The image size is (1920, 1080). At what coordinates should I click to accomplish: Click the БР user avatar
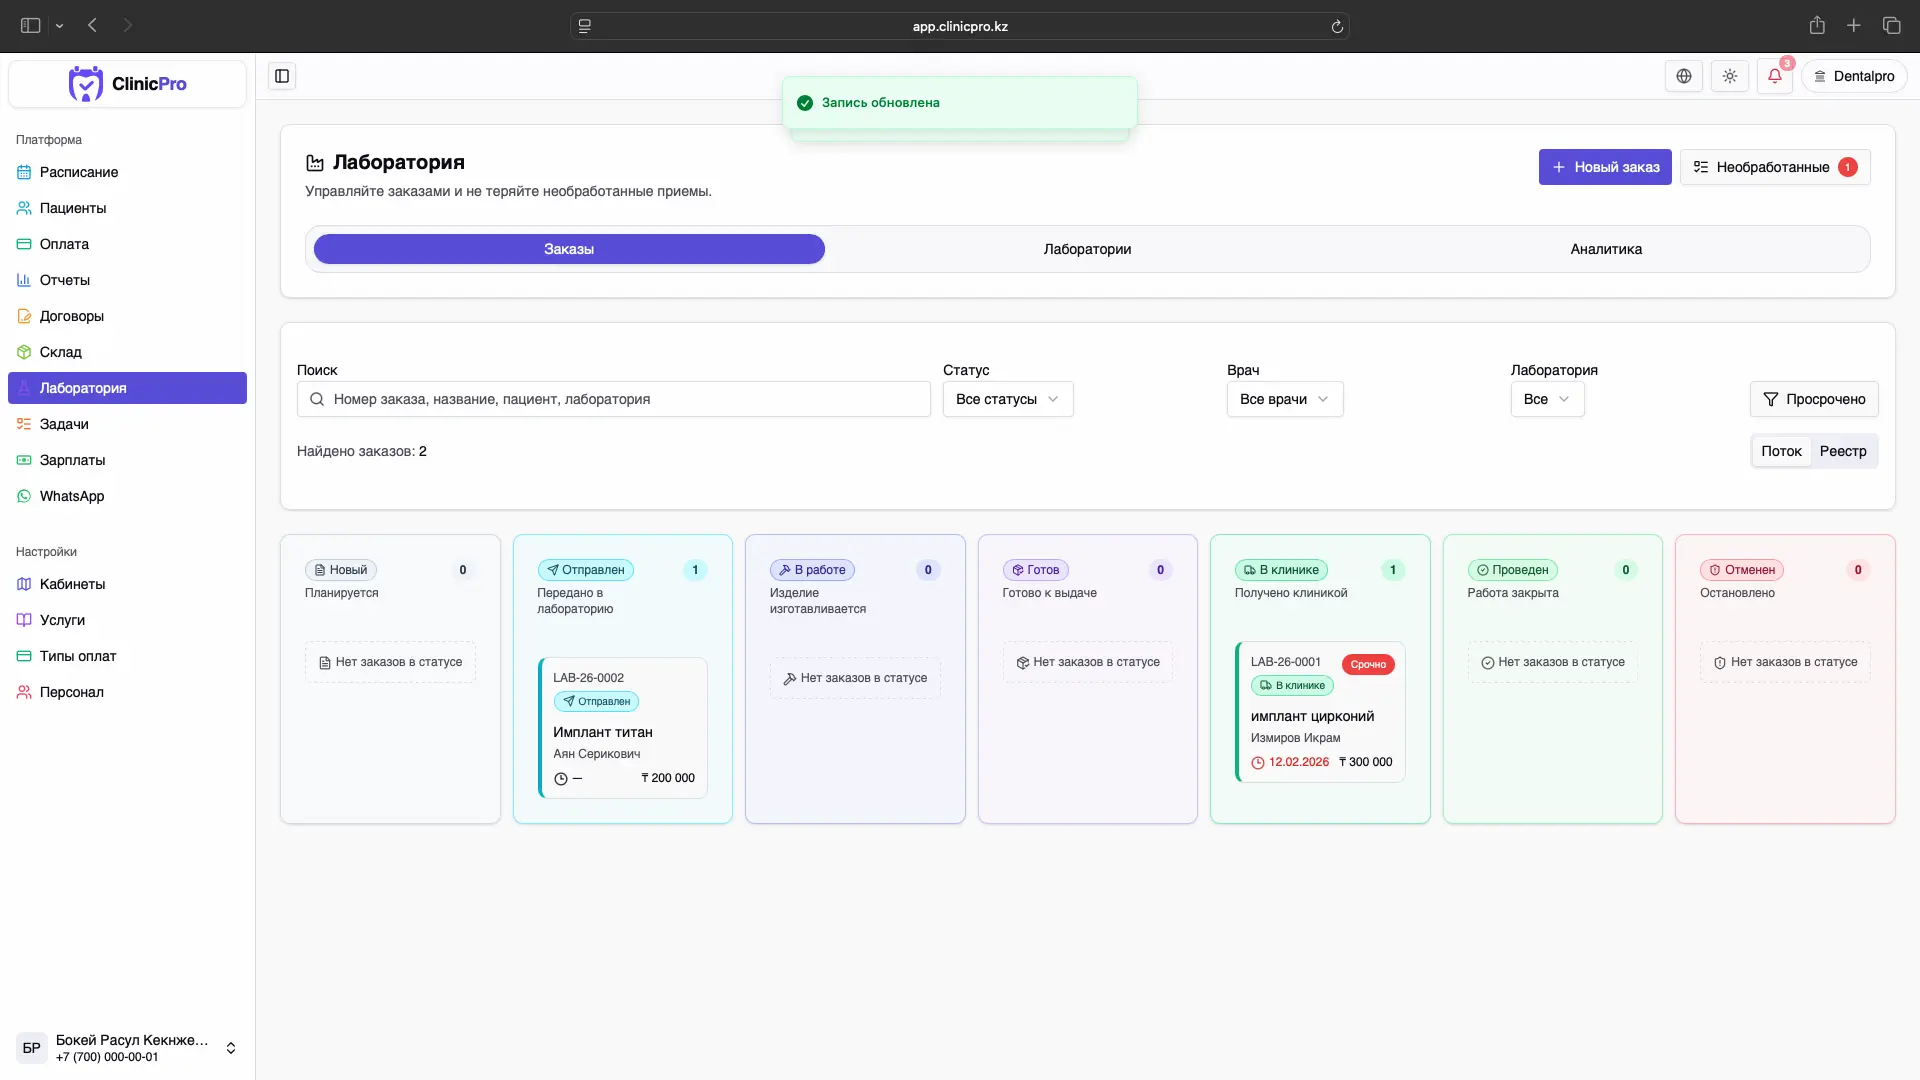click(x=32, y=1048)
